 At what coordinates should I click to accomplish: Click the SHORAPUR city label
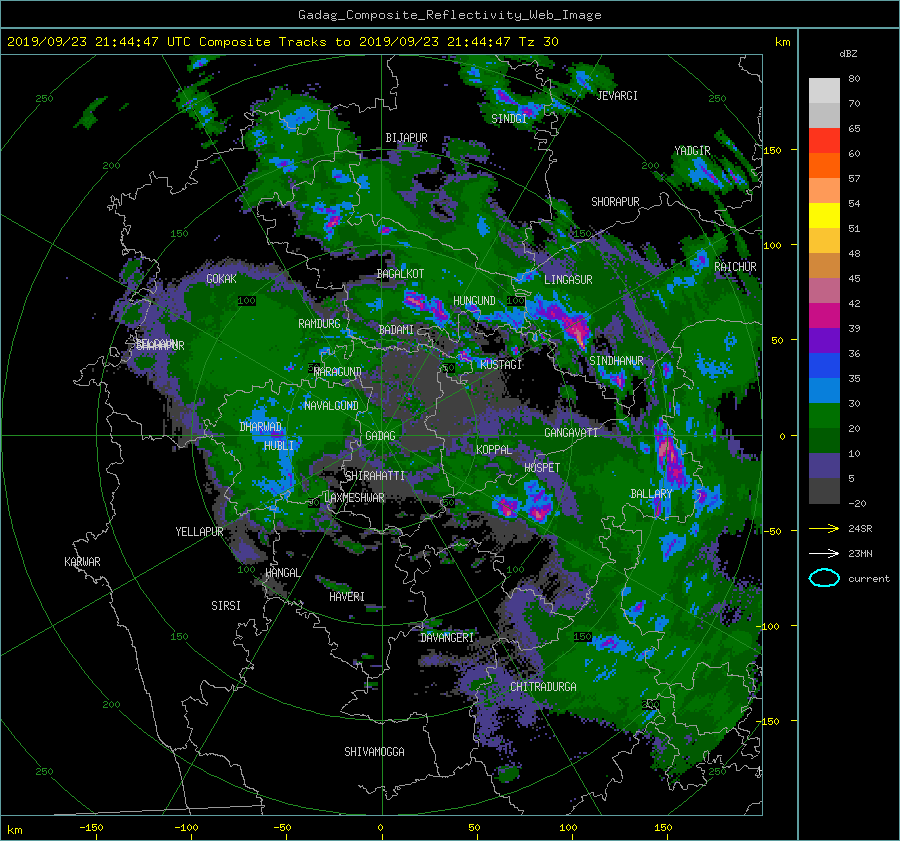615,202
